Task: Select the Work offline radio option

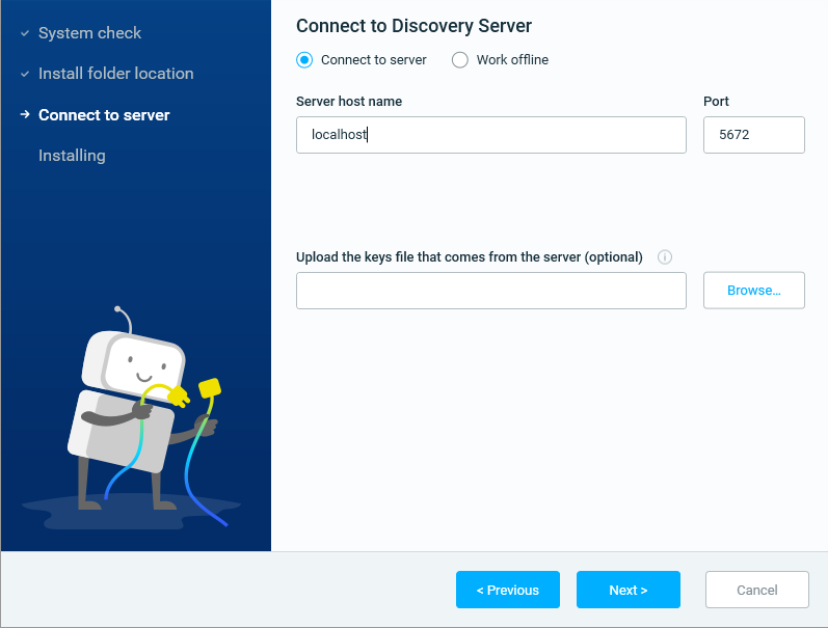Action: coord(459,60)
